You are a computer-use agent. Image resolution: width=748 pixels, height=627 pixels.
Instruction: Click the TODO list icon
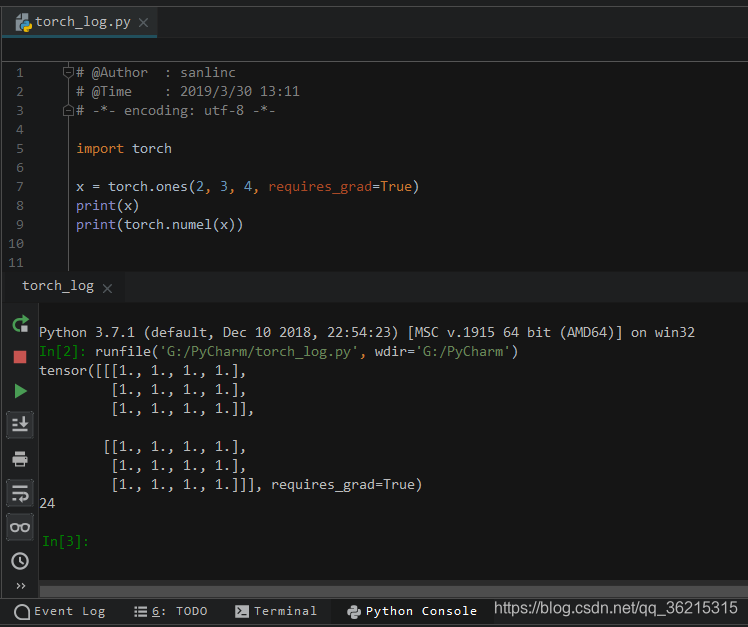[x=140, y=611]
